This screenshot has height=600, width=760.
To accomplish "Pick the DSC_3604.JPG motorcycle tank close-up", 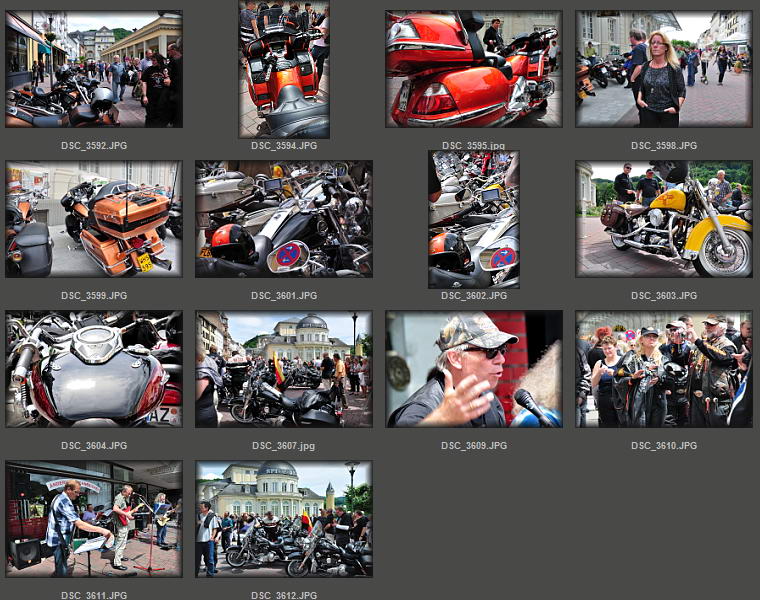I will pyautogui.click(x=93, y=369).
